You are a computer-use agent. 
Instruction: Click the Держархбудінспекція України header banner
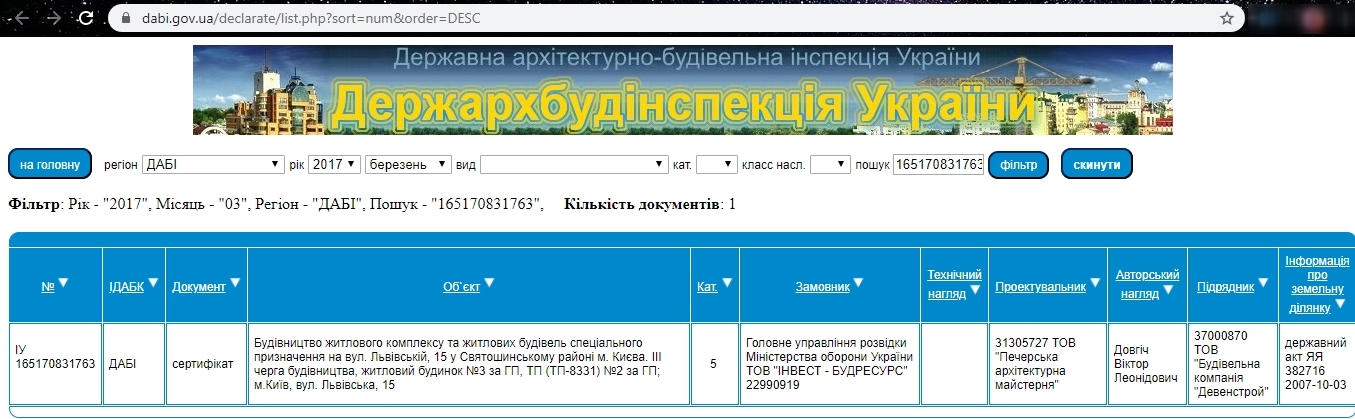pos(683,90)
